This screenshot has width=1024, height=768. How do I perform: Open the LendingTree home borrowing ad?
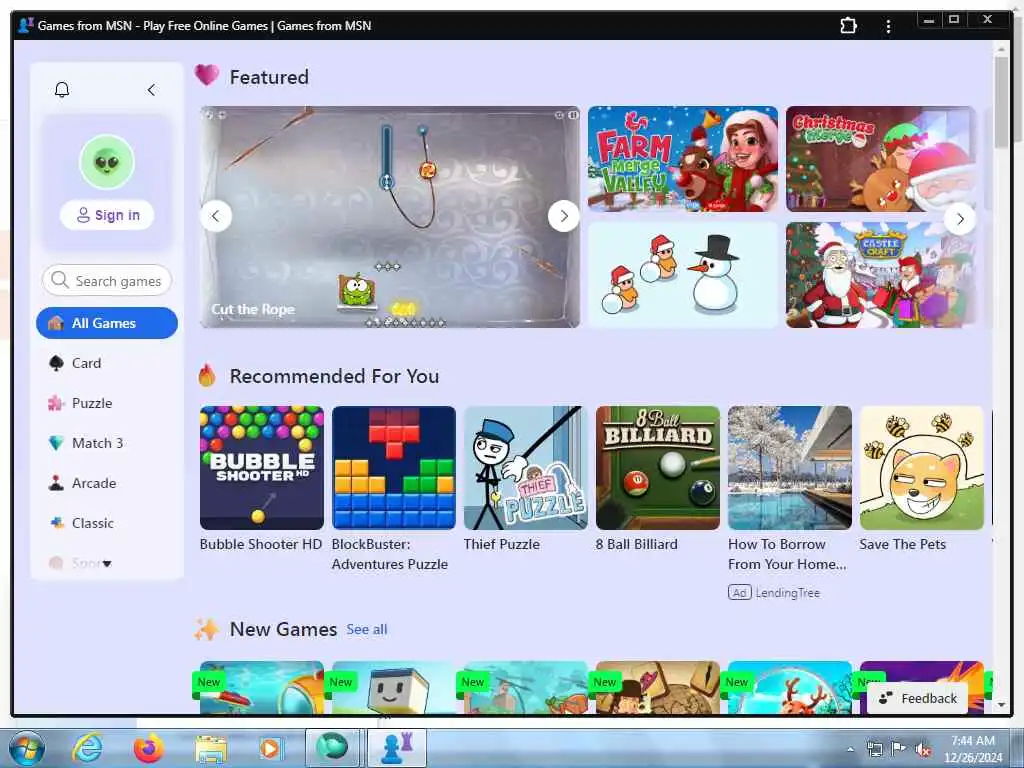(790, 468)
